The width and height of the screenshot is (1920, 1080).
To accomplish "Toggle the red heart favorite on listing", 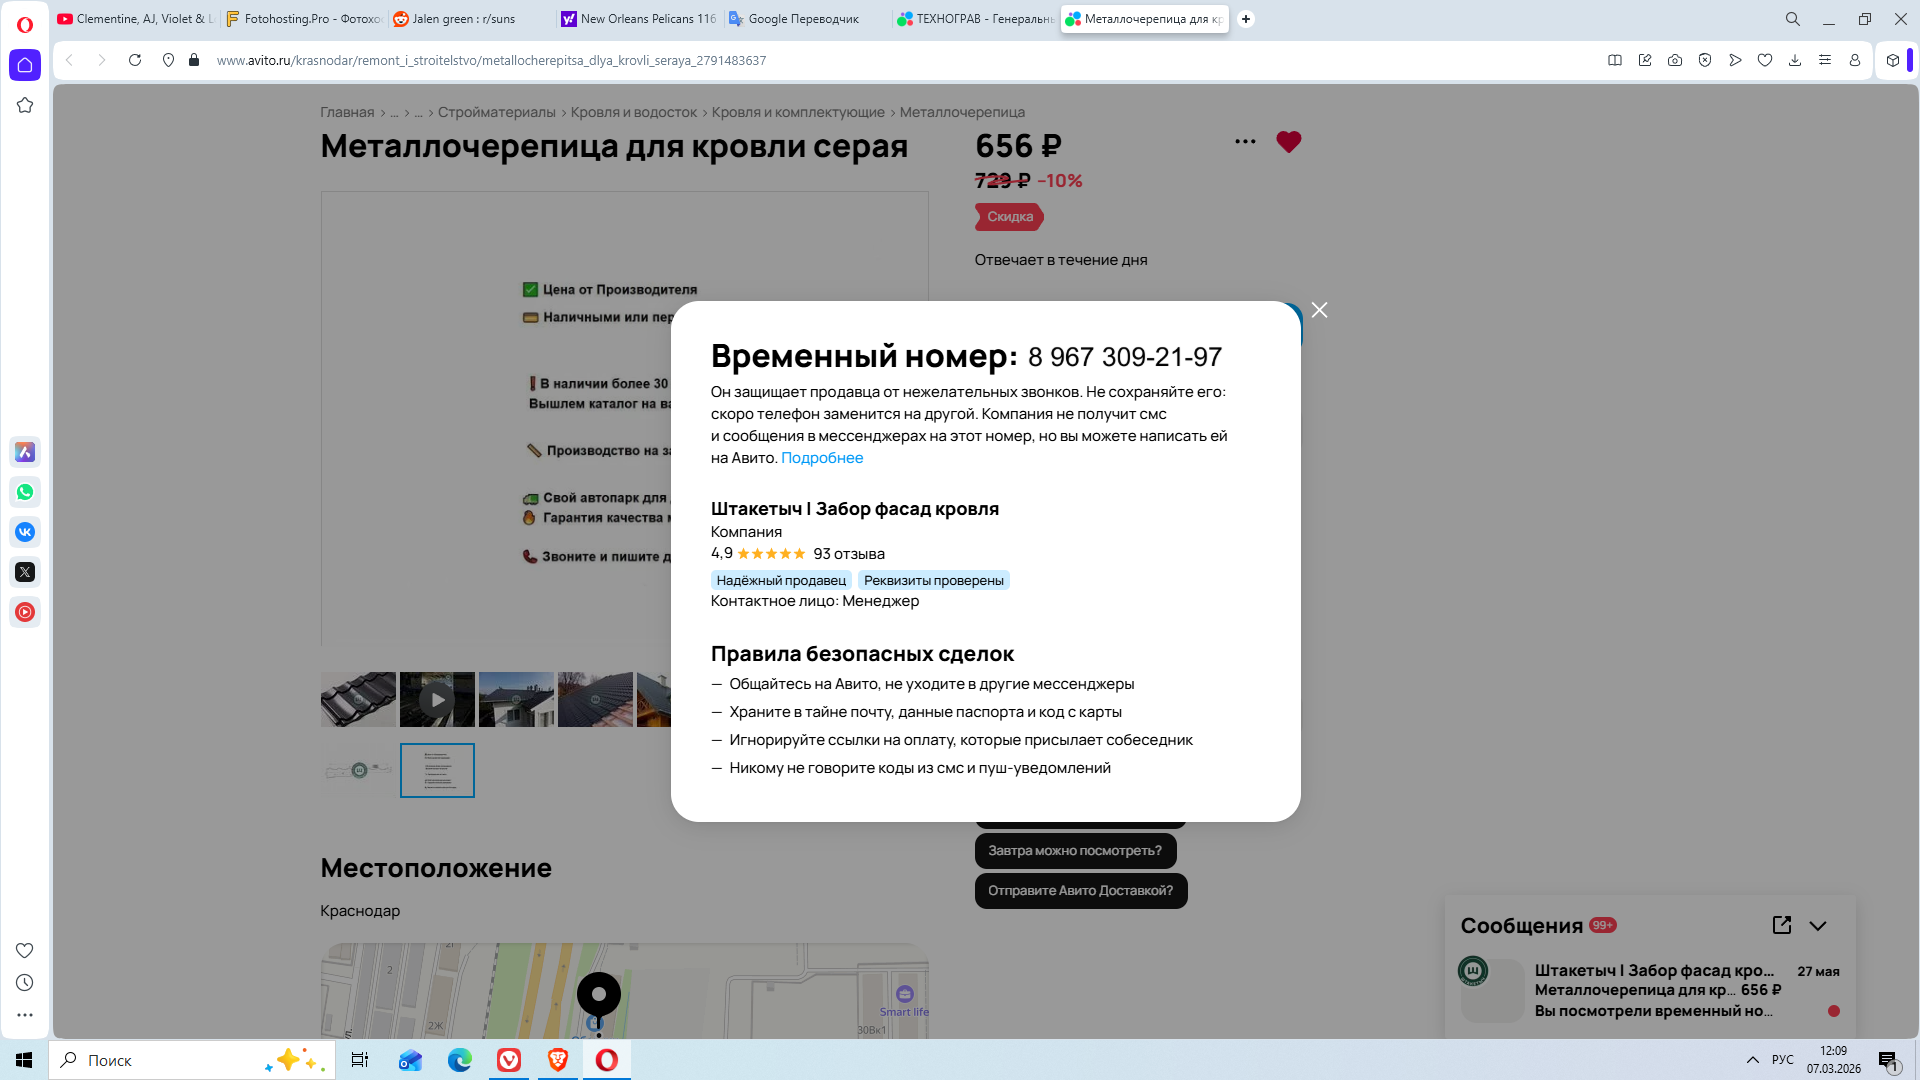I will pyautogui.click(x=1288, y=142).
